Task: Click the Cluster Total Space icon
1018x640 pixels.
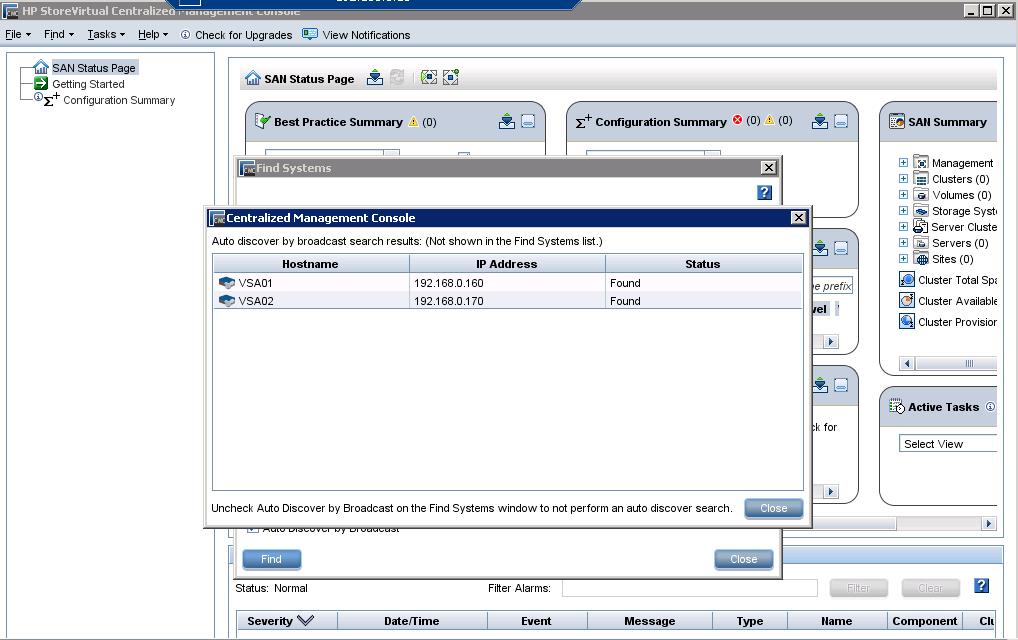Action: tap(907, 280)
